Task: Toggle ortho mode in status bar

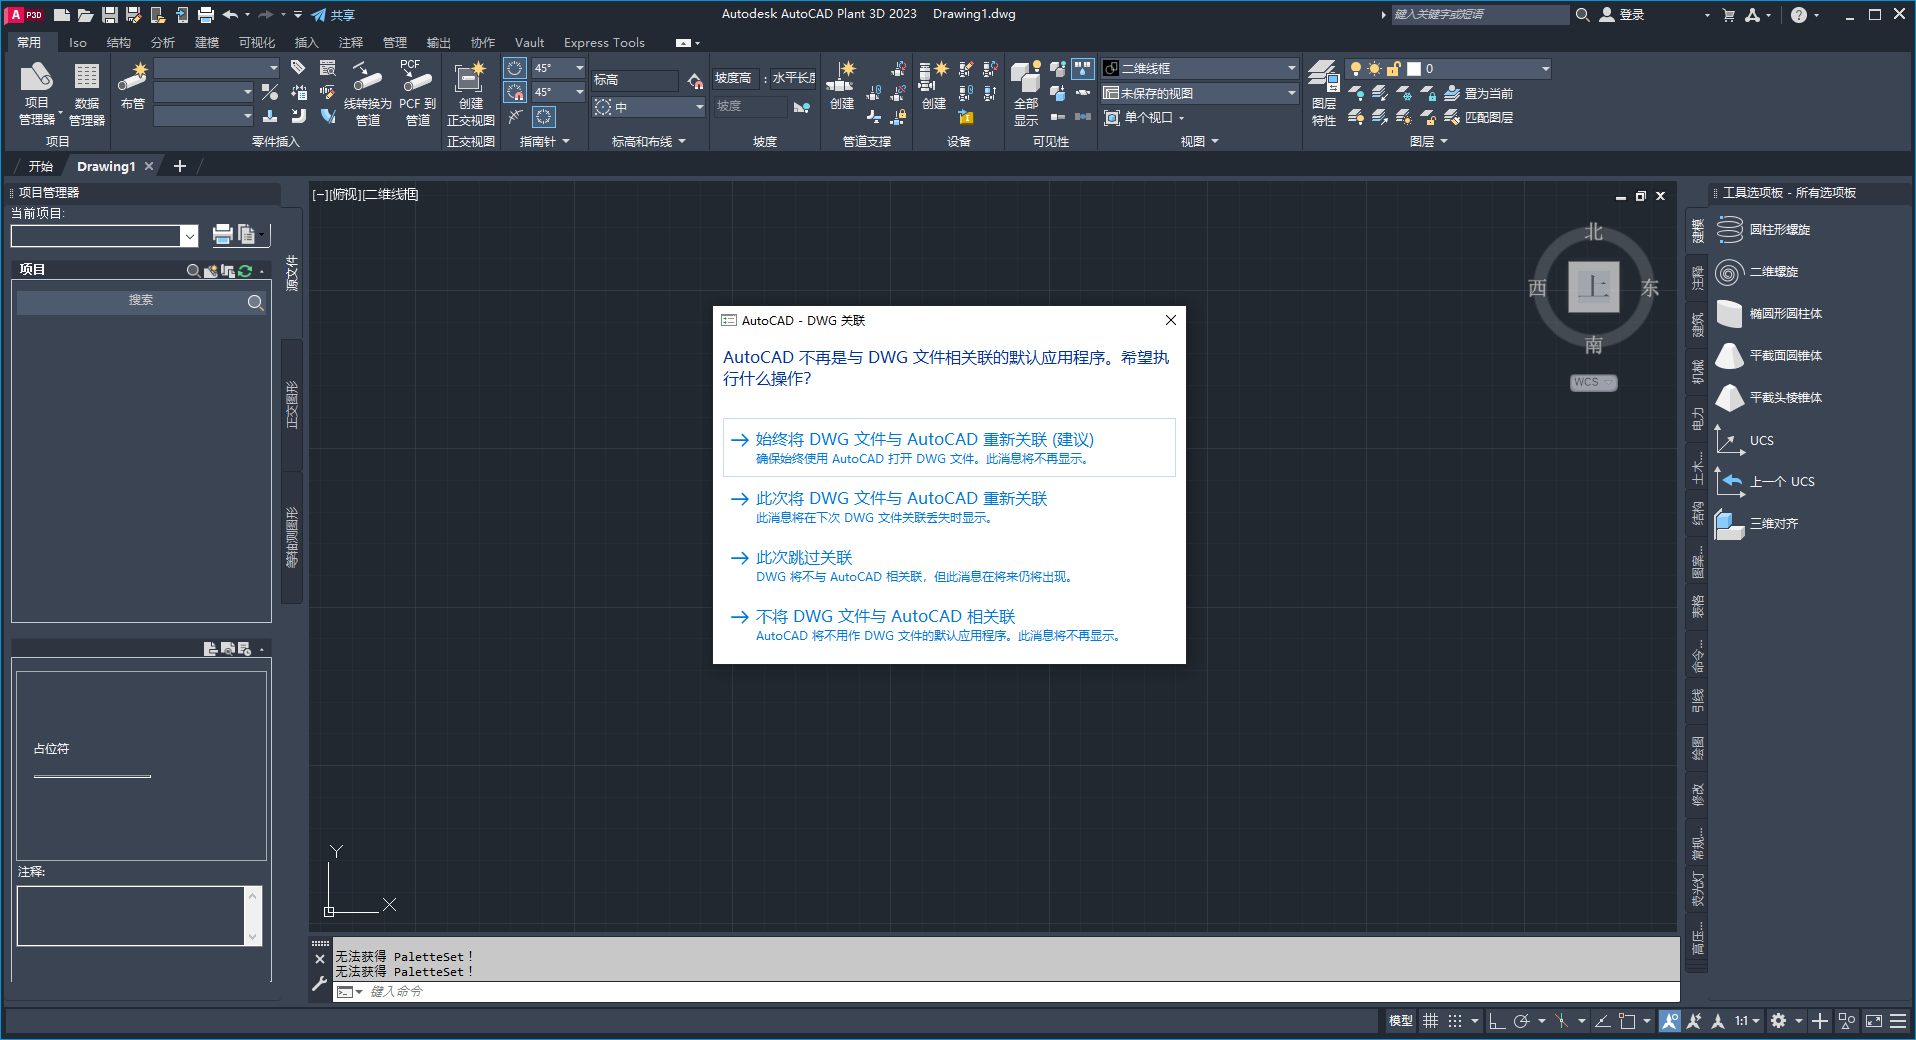Action: [1497, 1021]
